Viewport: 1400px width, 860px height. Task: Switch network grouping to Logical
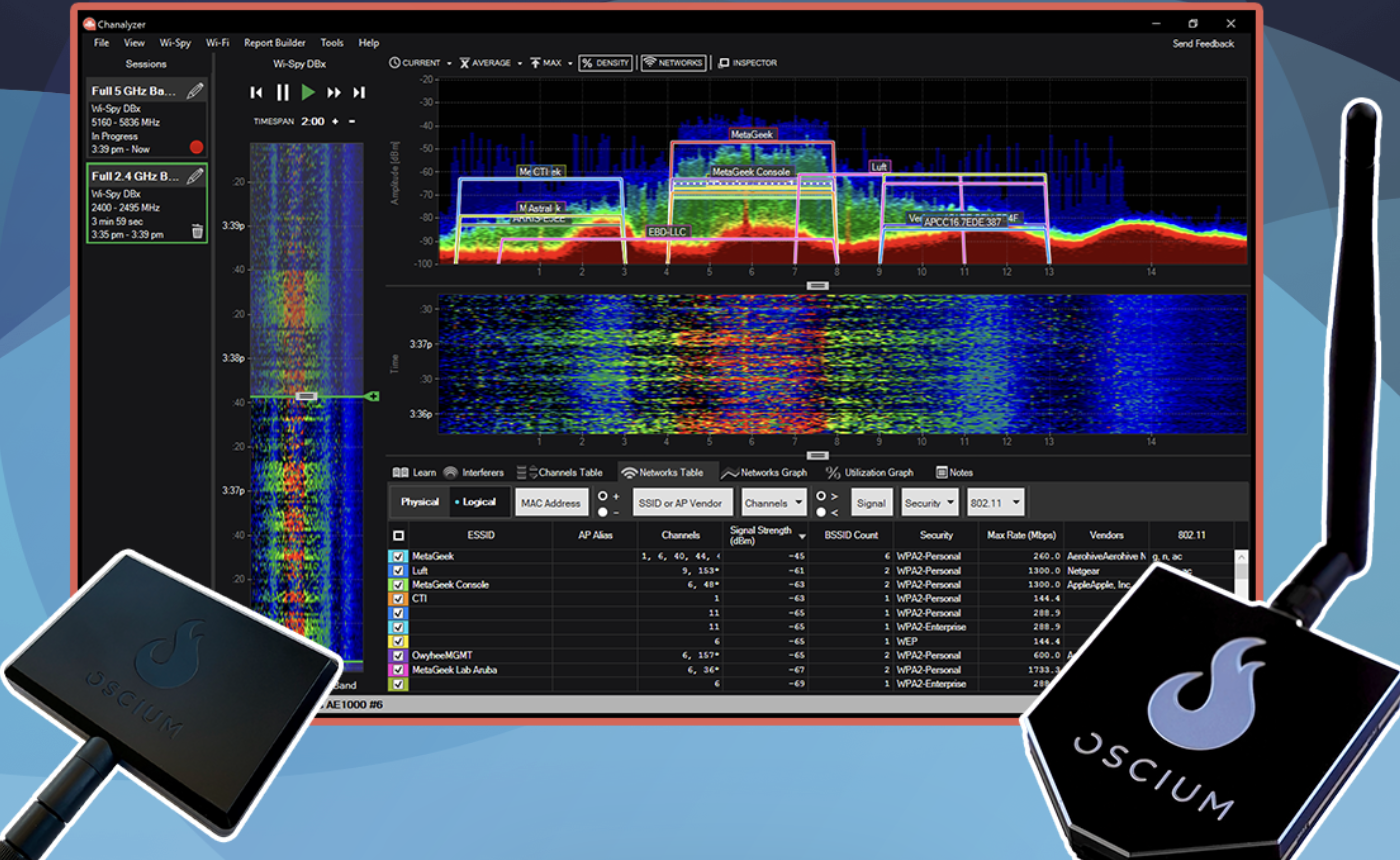point(480,502)
